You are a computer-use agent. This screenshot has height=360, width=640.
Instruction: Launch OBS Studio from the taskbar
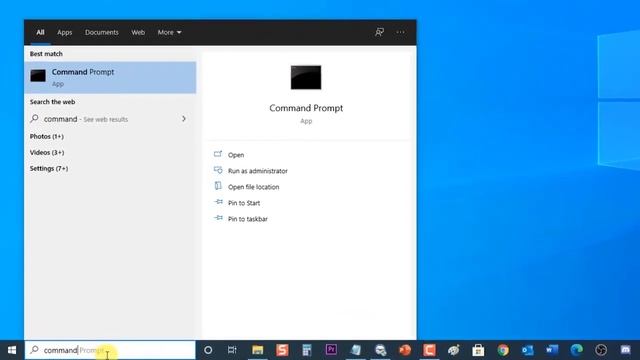[x=601, y=350]
